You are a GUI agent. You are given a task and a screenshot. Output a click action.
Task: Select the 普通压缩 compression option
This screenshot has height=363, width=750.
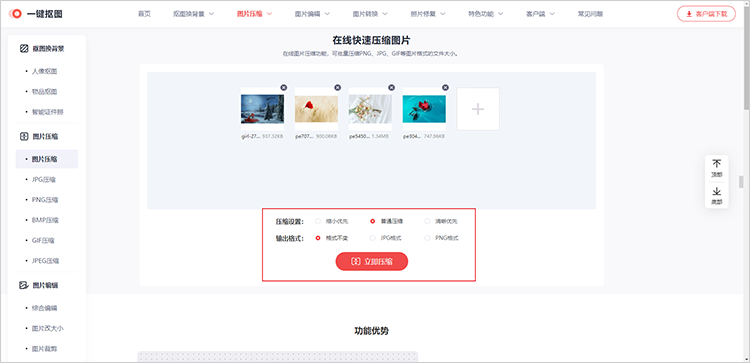(373, 221)
